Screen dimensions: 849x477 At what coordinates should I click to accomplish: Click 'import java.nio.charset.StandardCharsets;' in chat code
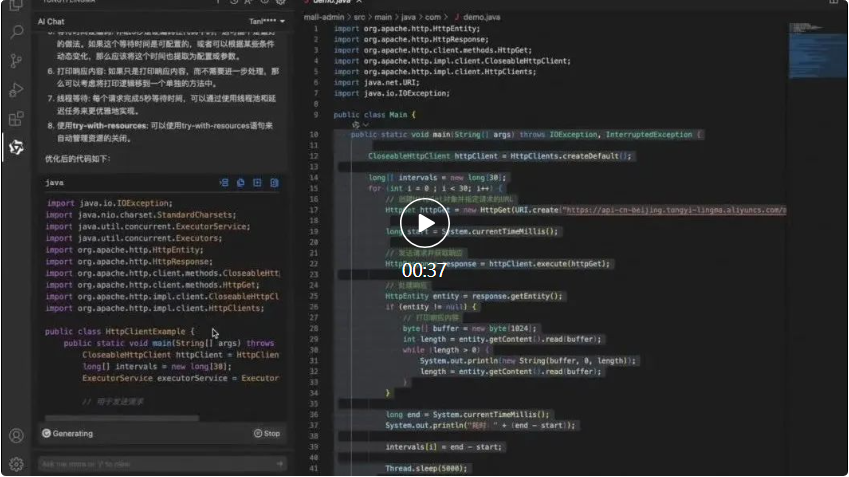[141, 215]
